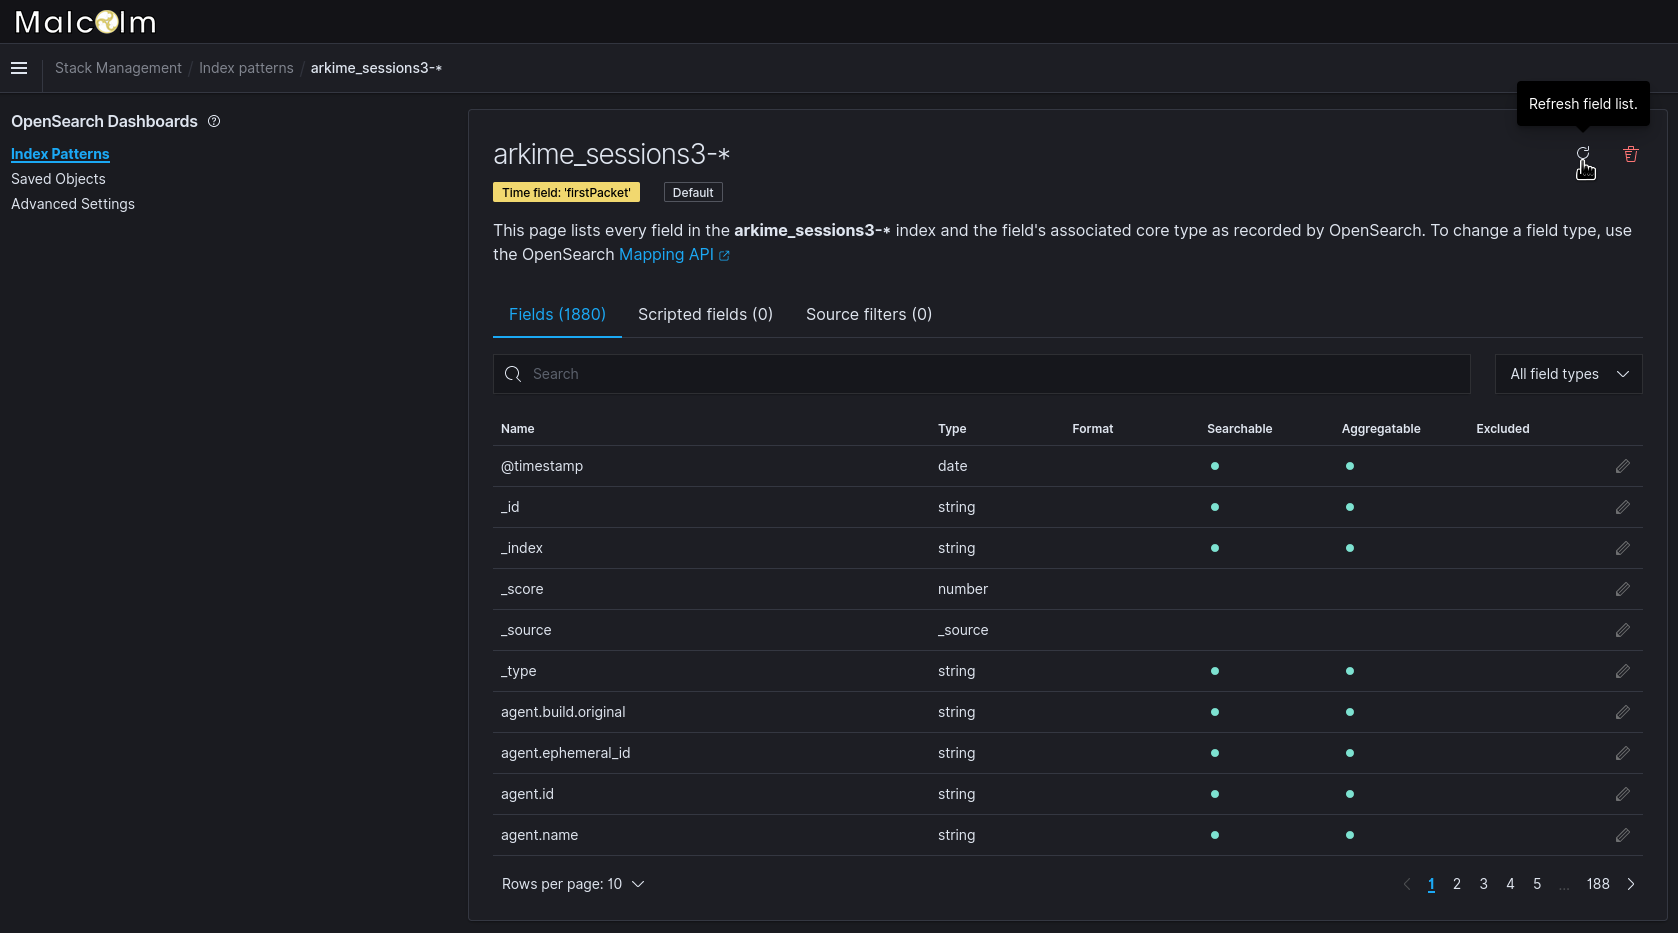The height and width of the screenshot is (933, 1678).
Task: Edit the agent.name field
Action: pos(1623,835)
